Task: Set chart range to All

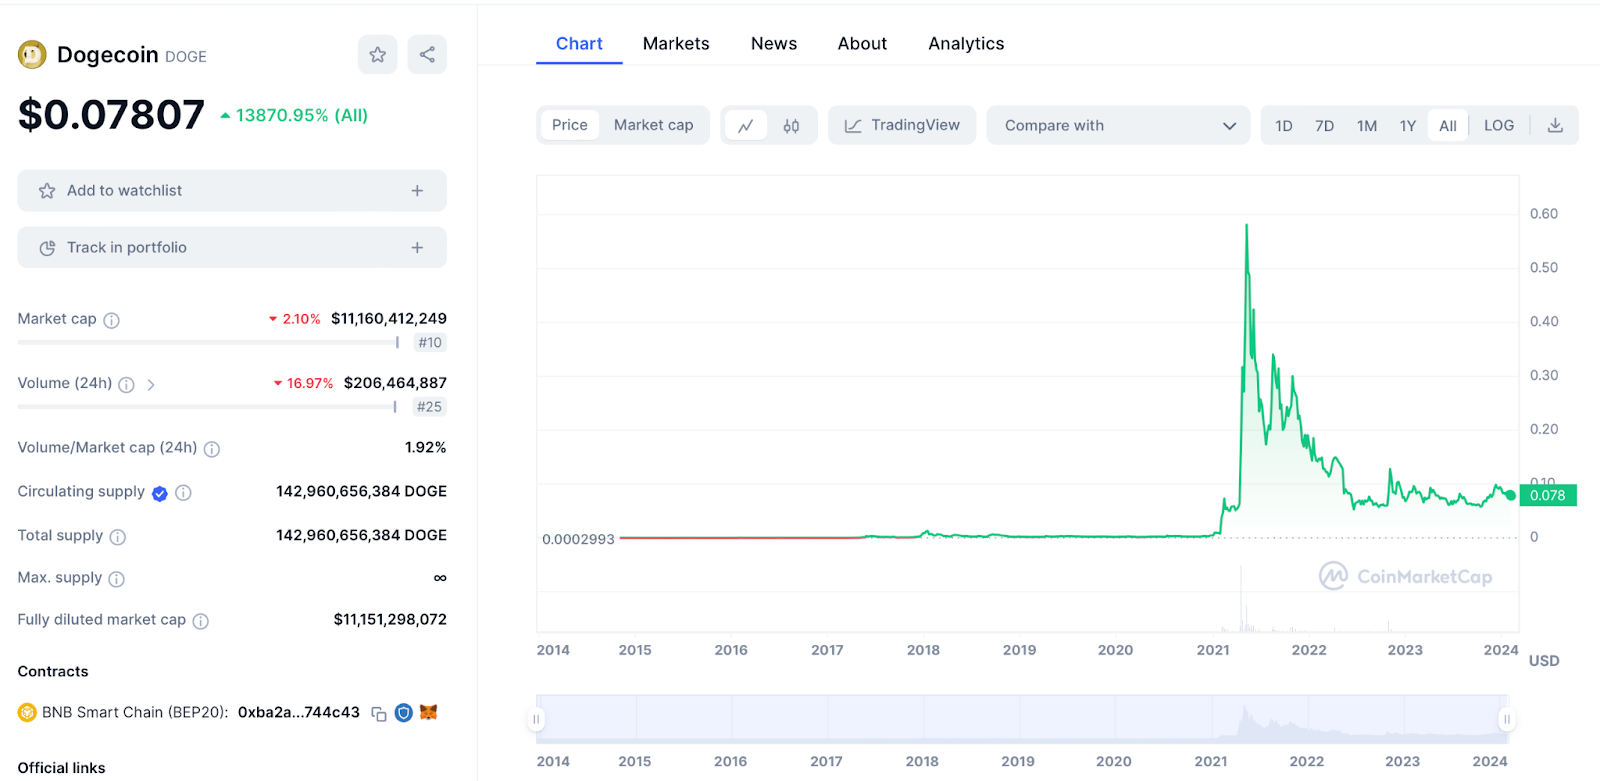Action: point(1448,126)
